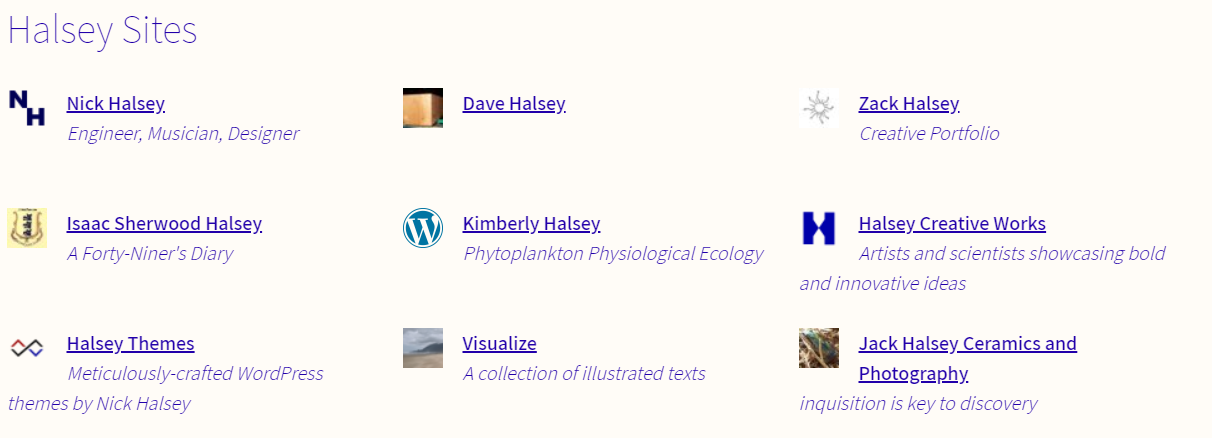This screenshot has width=1212, height=438.
Task: Click the WordPress logo beside Kimberly Halsey
Action: tap(423, 228)
